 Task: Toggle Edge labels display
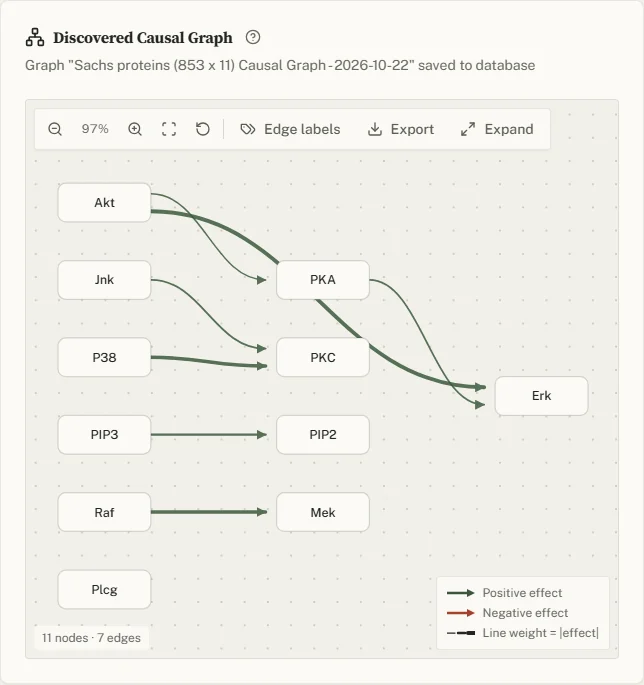pyautogui.click(x=290, y=129)
